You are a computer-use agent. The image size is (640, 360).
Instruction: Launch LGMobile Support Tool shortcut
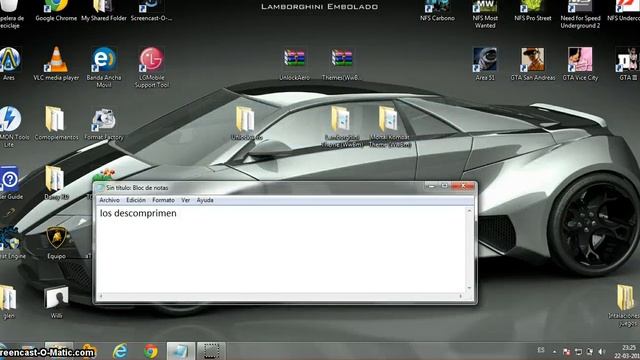pos(151,67)
